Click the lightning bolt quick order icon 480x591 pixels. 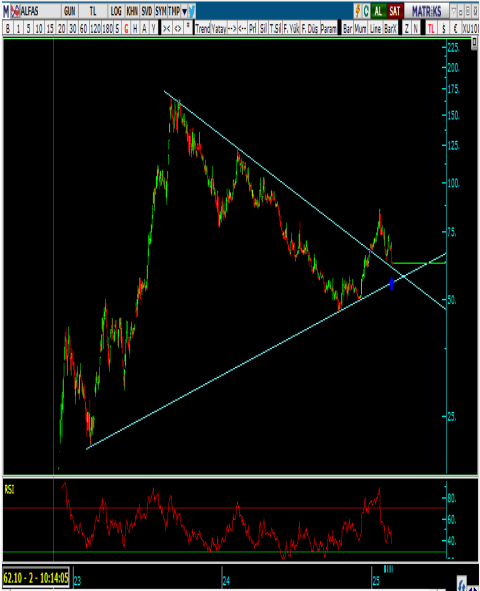coord(358,11)
